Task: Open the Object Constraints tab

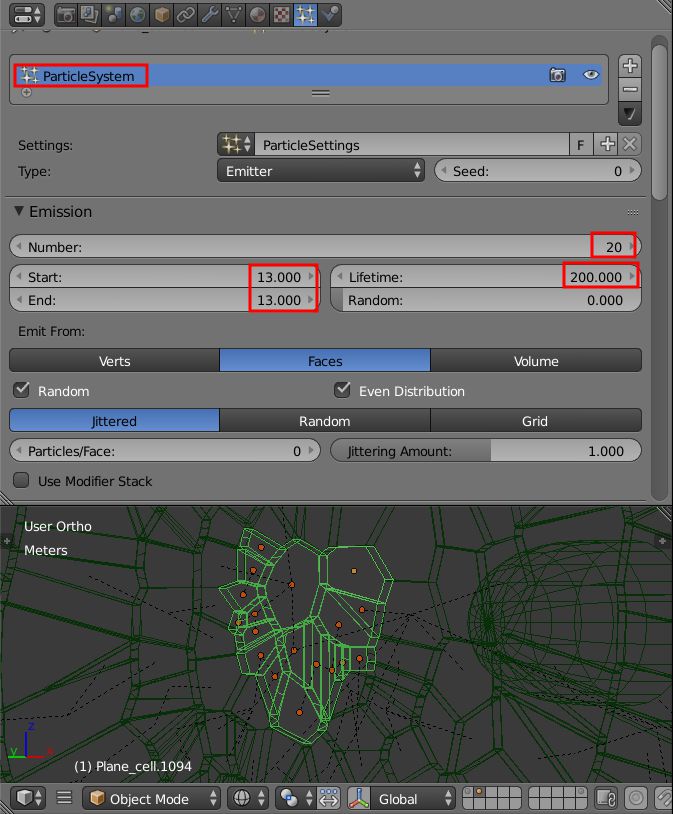Action: point(185,15)
